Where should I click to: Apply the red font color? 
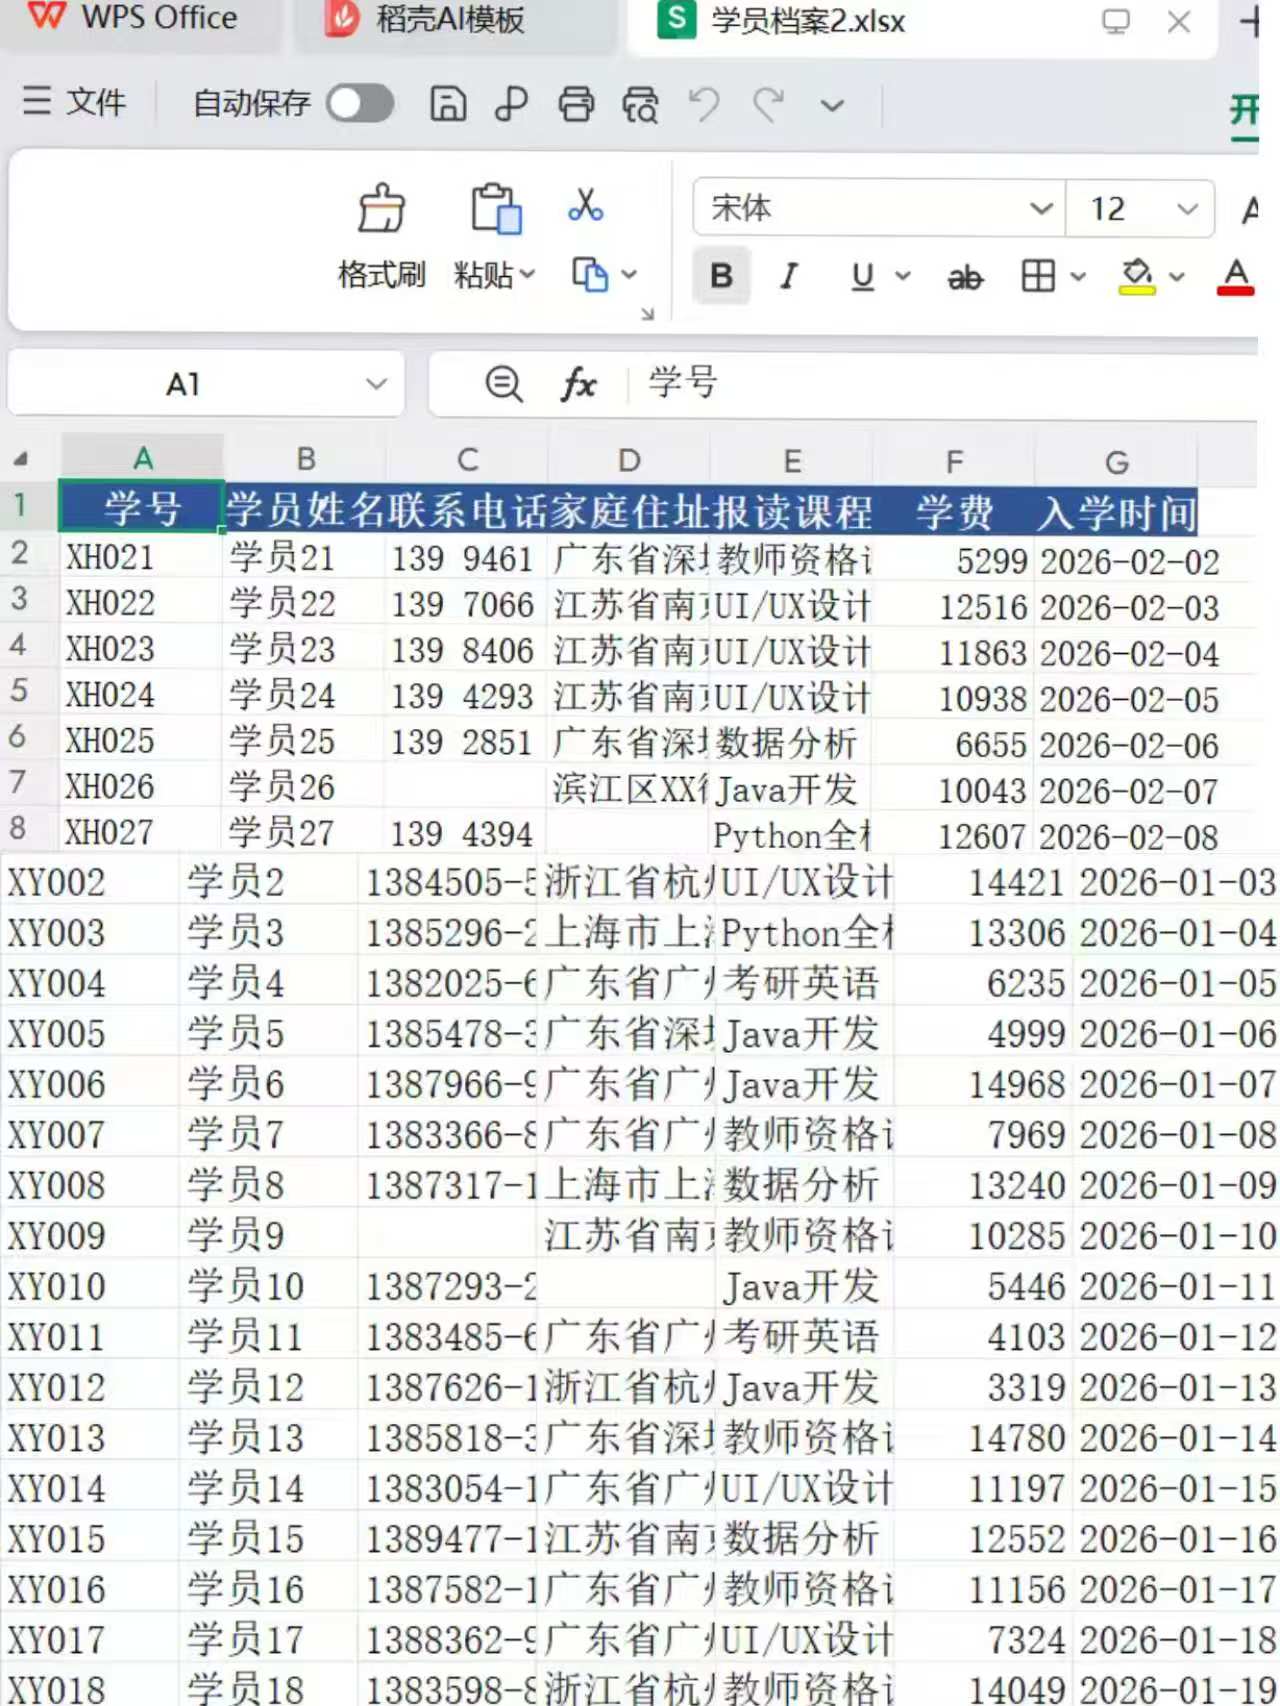click(x=1235, y=276)
